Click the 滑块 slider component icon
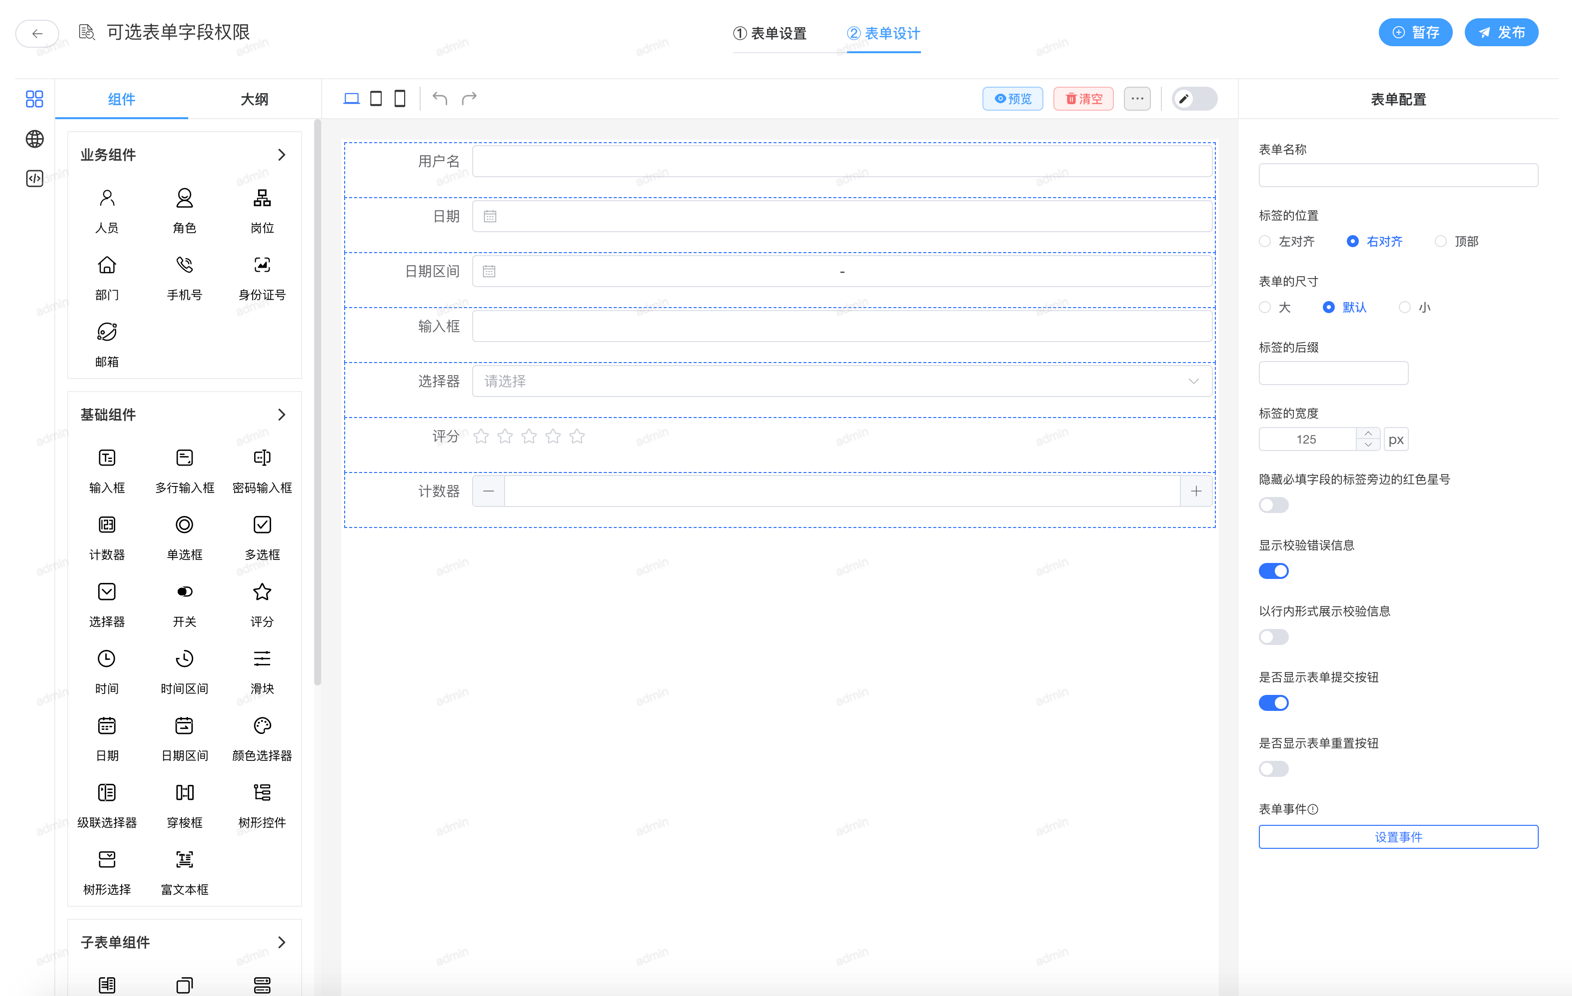The image size is (1572, 996). 262,660
